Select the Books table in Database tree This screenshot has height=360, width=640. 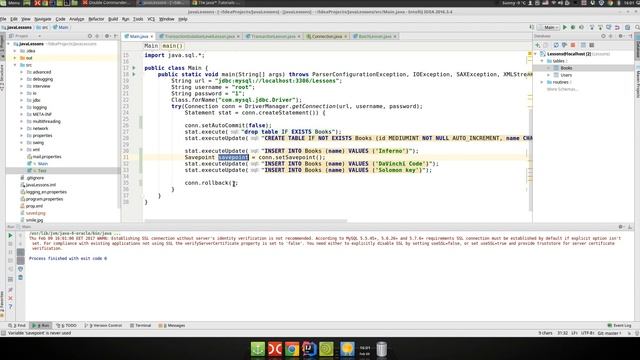point(566,68)
